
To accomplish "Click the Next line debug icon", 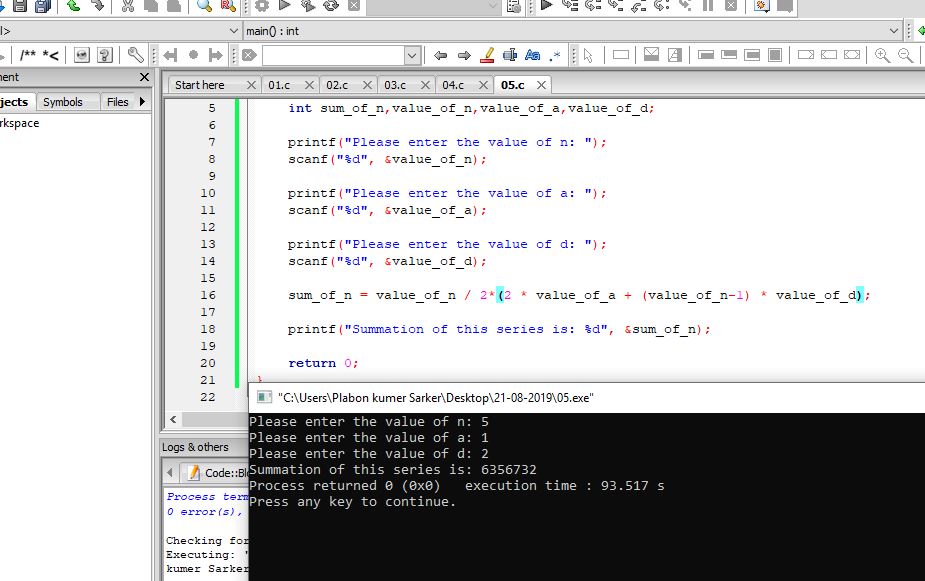I will point(593,6).
